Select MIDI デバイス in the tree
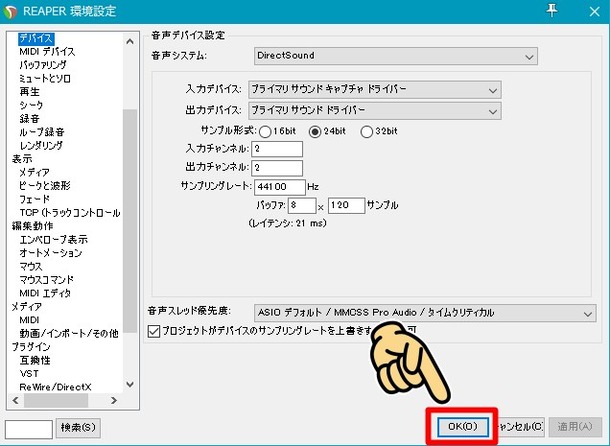The height and width of the screenshot is (446, 610). [x=47, y=52]
